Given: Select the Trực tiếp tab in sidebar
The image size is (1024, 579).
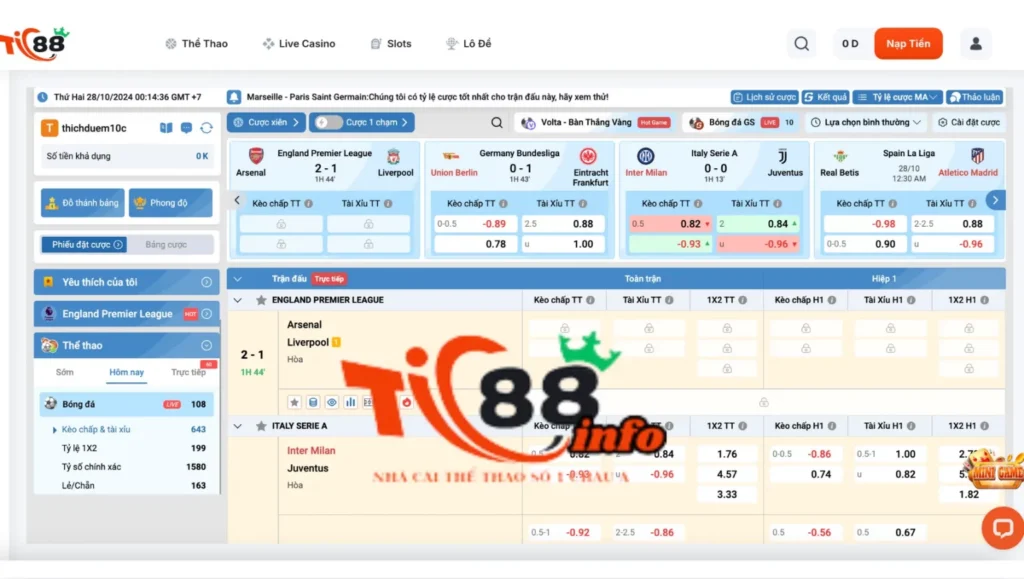Looking at the screenshot, I should tap(188, 372).
